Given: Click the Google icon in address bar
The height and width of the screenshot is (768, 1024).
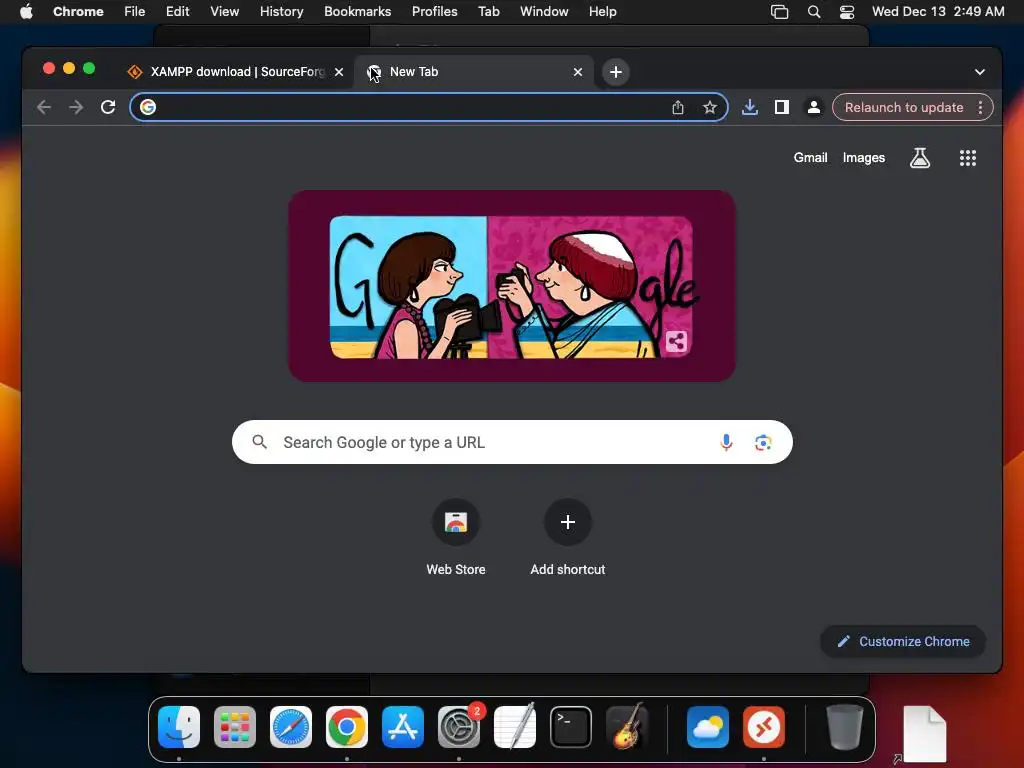Looking at the screenshot, I should [x=148, y=107].
